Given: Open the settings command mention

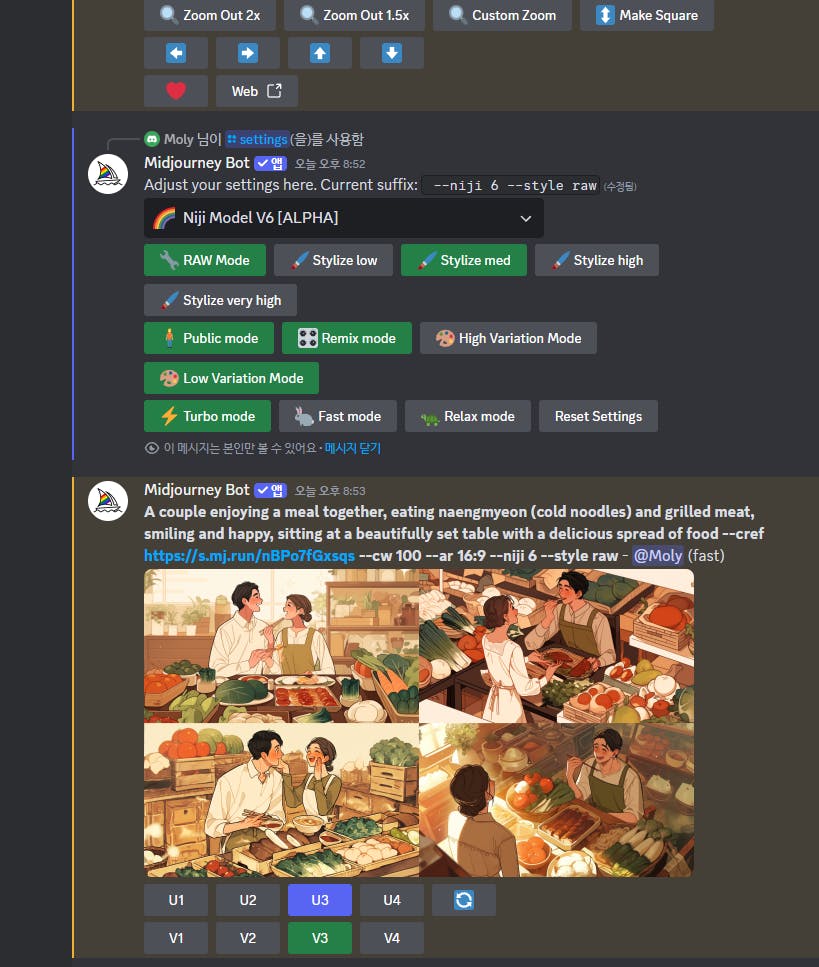Looking at the screenshot, I should 257,139.
